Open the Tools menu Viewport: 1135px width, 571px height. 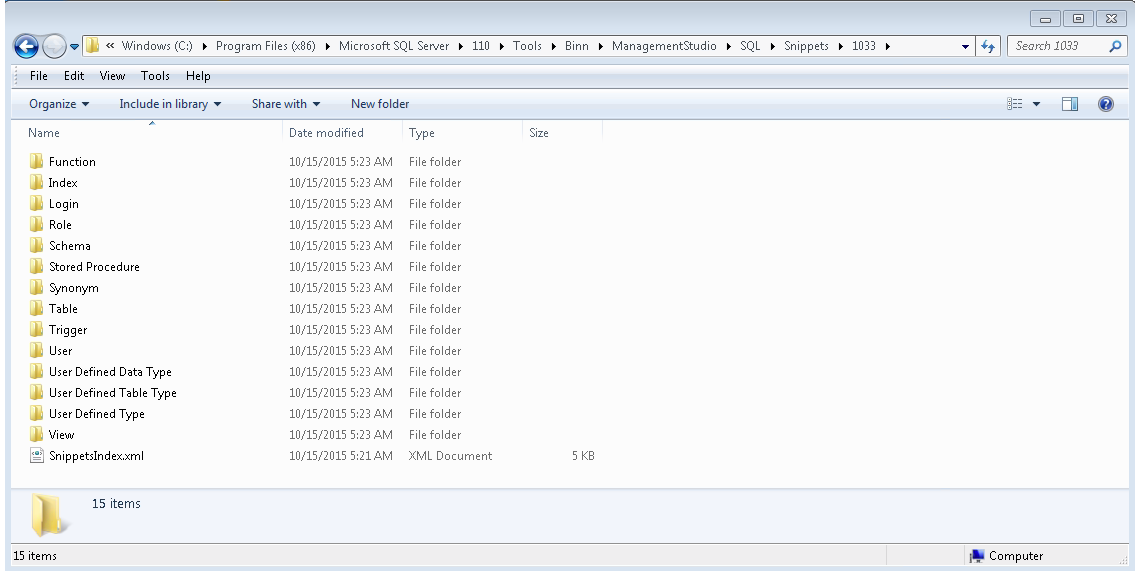[155, 76]
